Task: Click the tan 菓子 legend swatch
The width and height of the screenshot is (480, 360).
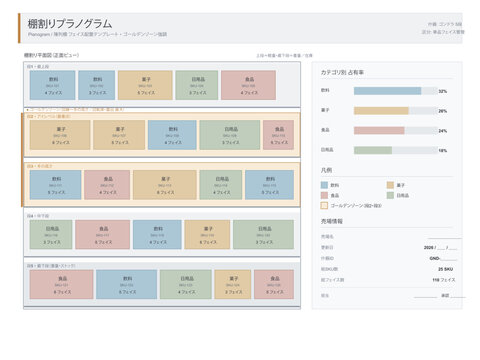Action: tap(390, 185)
